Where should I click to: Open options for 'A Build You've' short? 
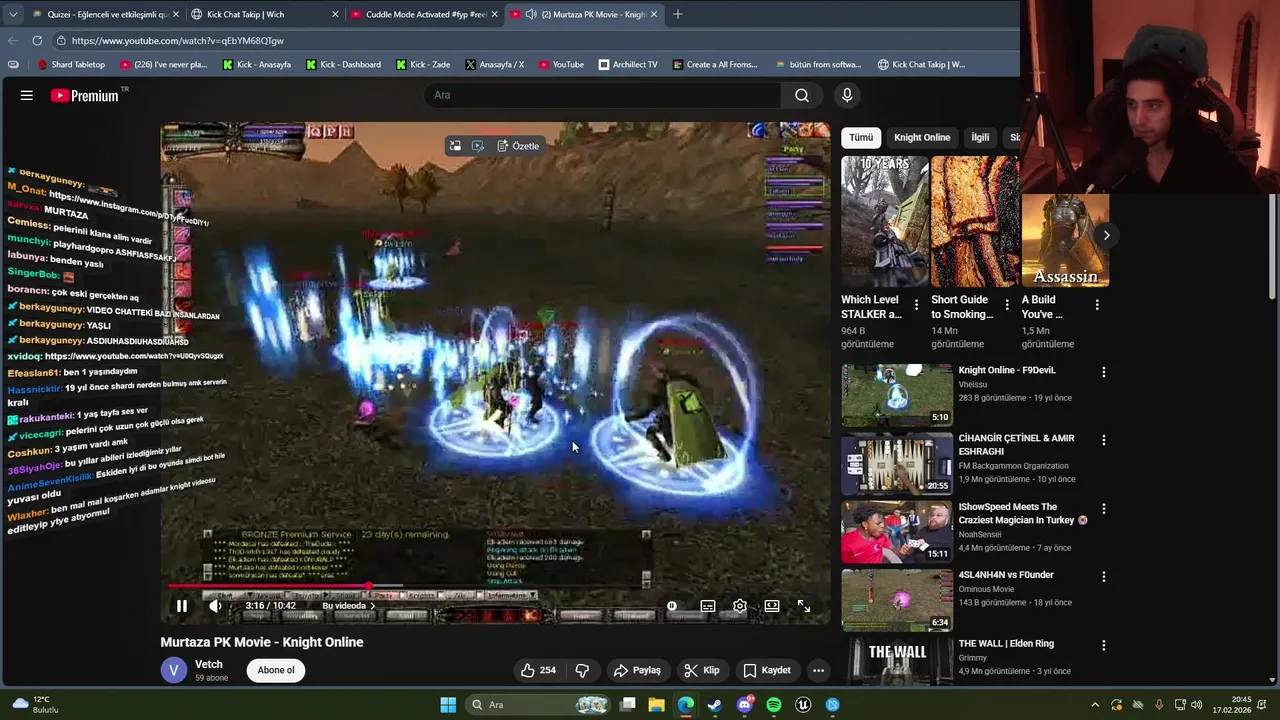[1097, 305]
